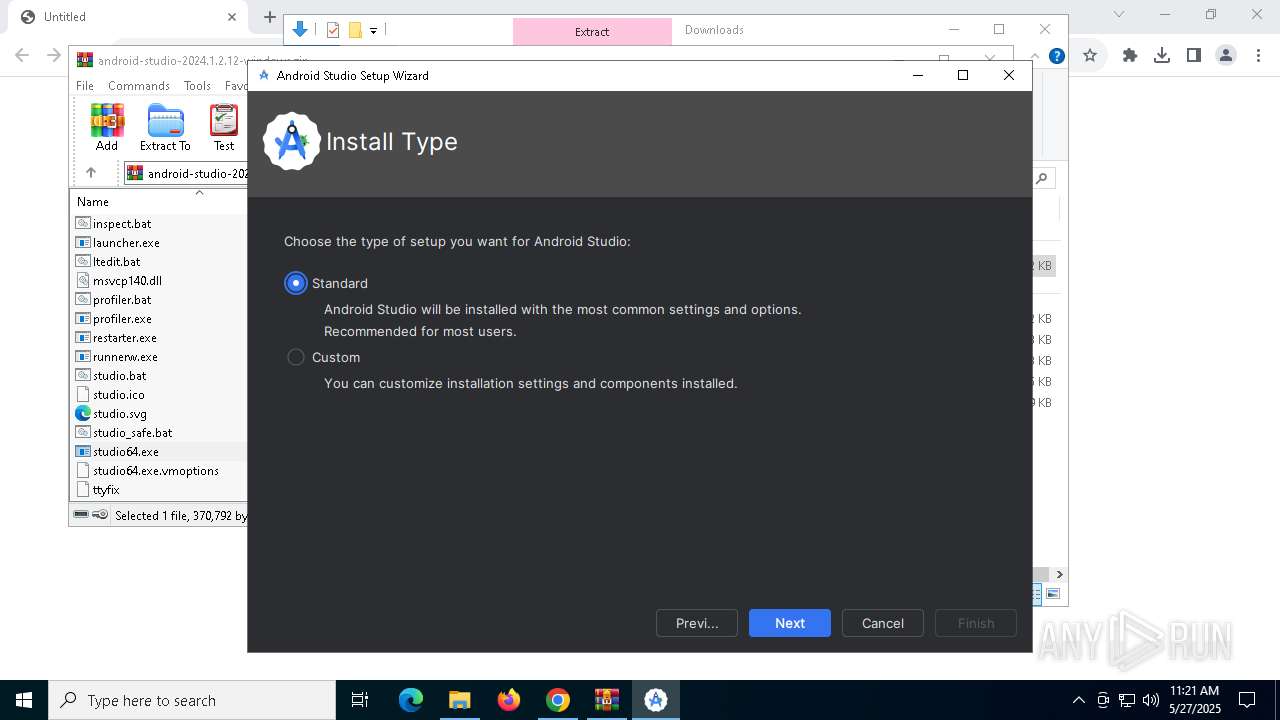Select inspect.bat in WinRAR file list
Image resolution: width=1280 pixels, height=720 pixels.
click(122, 224)
